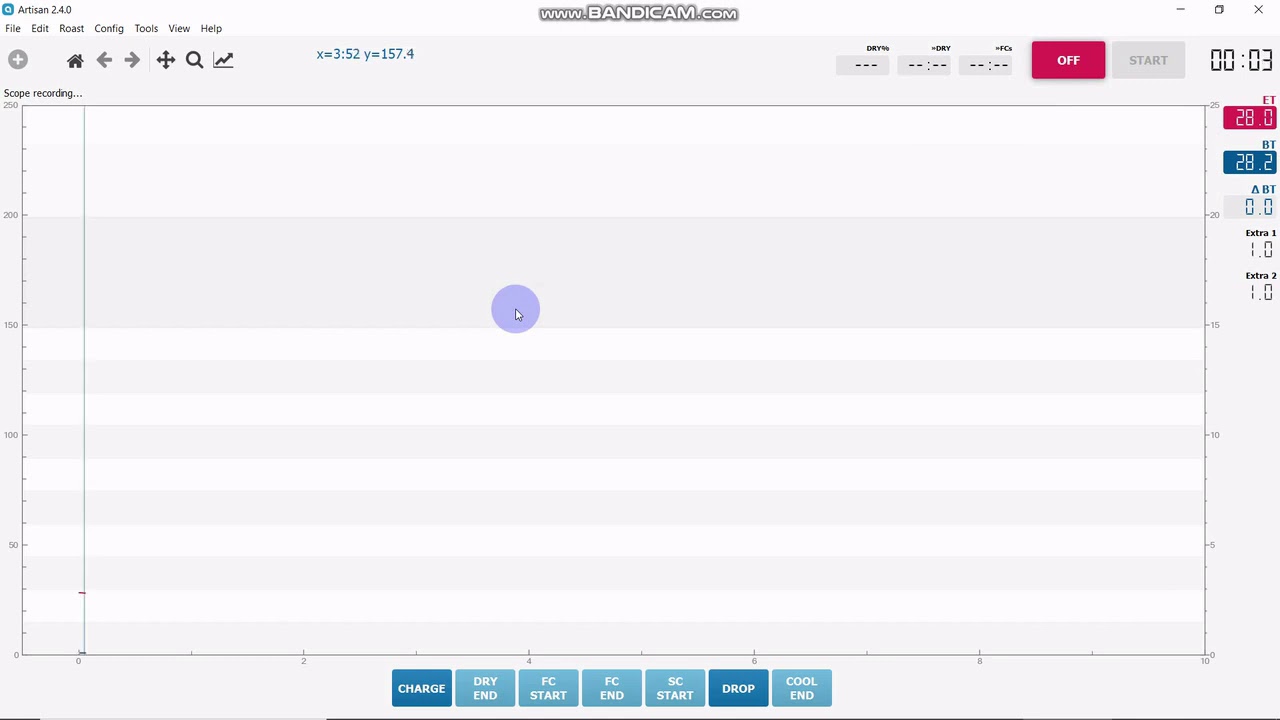Go back to previous view arrow
This screenshot has width=1280, height=720.
104,60
